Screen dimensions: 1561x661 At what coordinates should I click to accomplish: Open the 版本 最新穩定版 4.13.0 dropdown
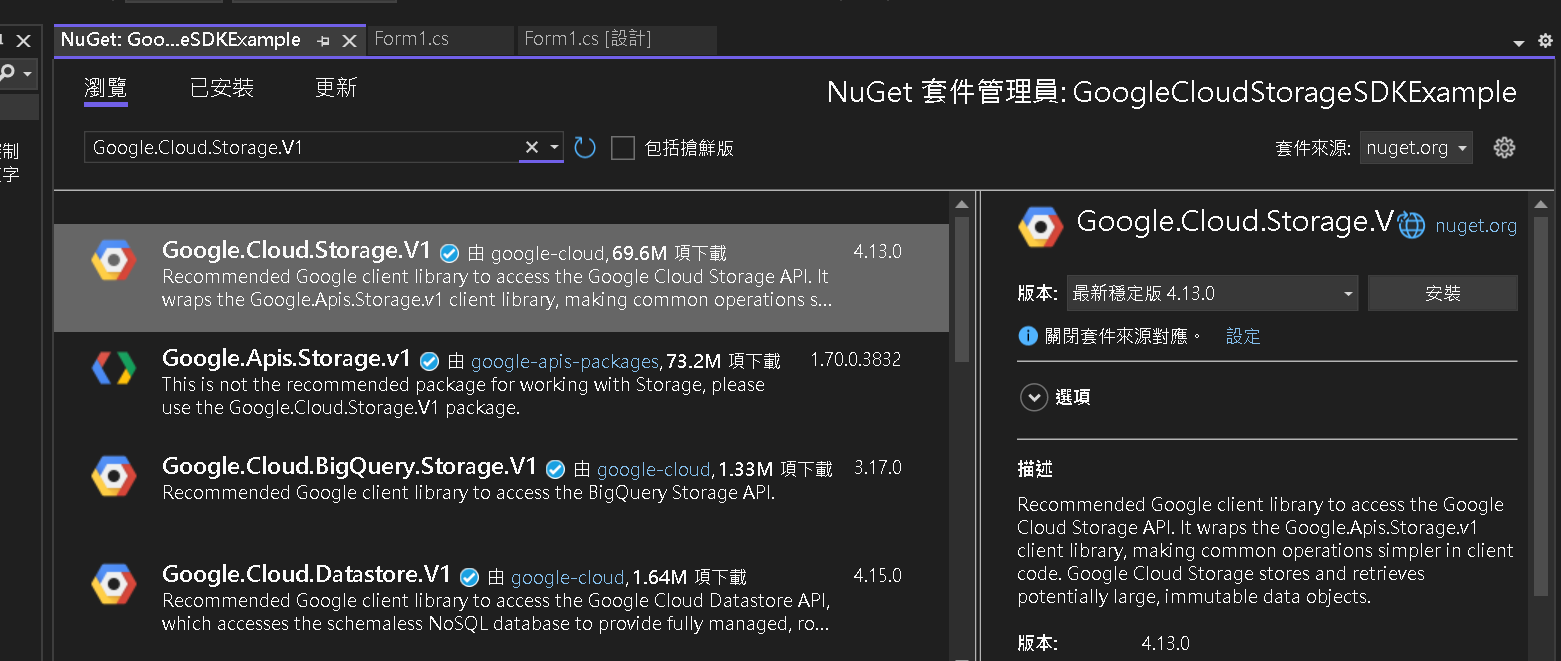1212,293
